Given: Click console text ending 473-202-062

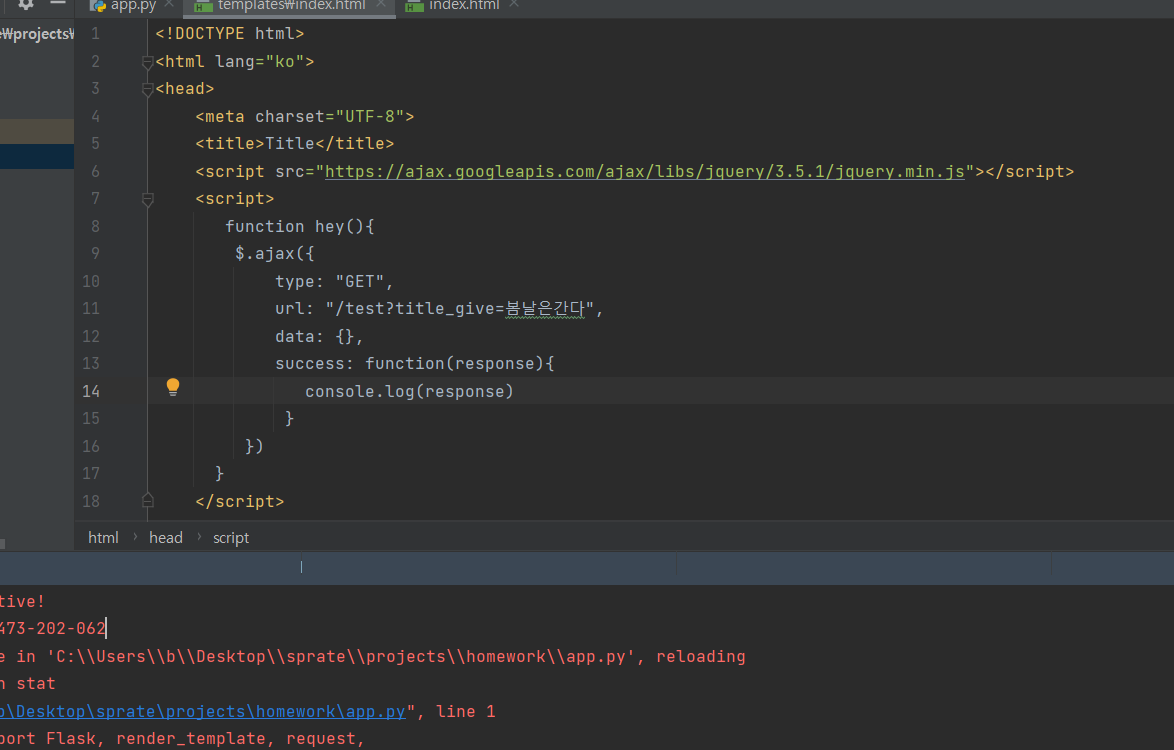Looking at the screenshot, I should [52, 629].
